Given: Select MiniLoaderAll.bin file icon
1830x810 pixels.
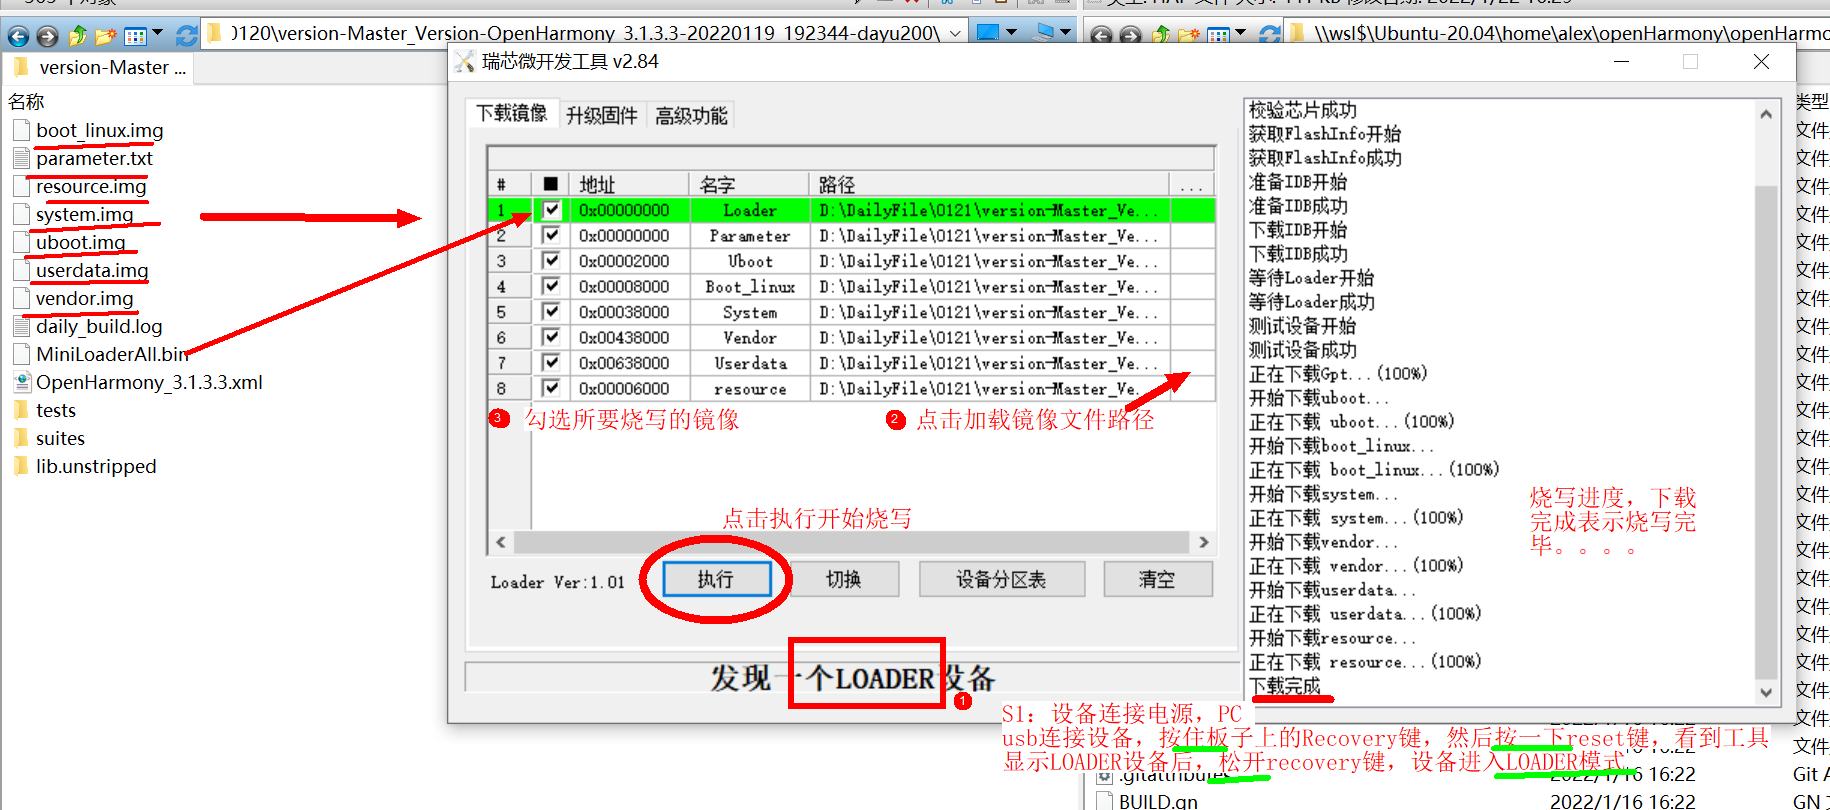Looking at the screenshot, I should [x=22, y=354].
